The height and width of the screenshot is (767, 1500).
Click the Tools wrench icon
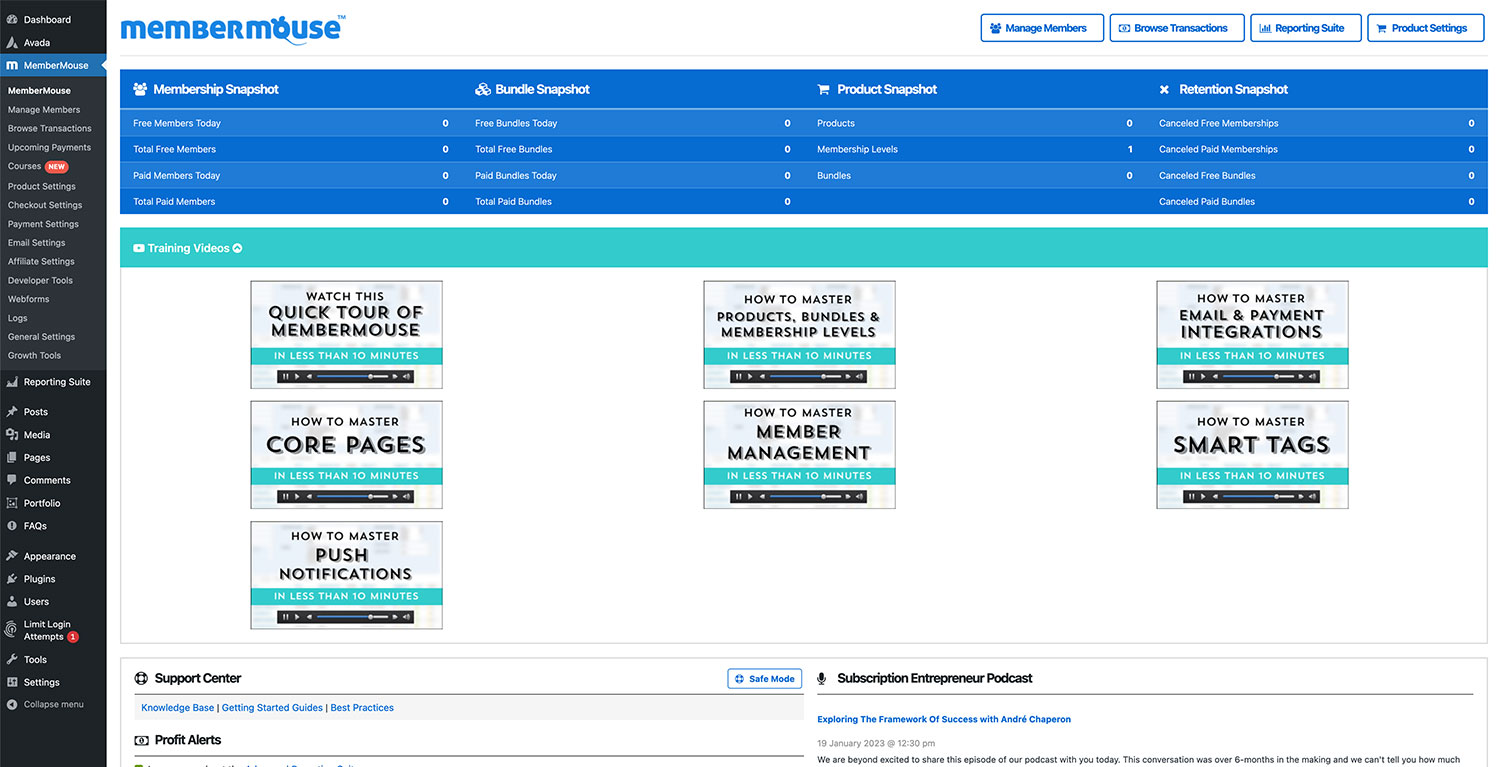coord(12,660)
